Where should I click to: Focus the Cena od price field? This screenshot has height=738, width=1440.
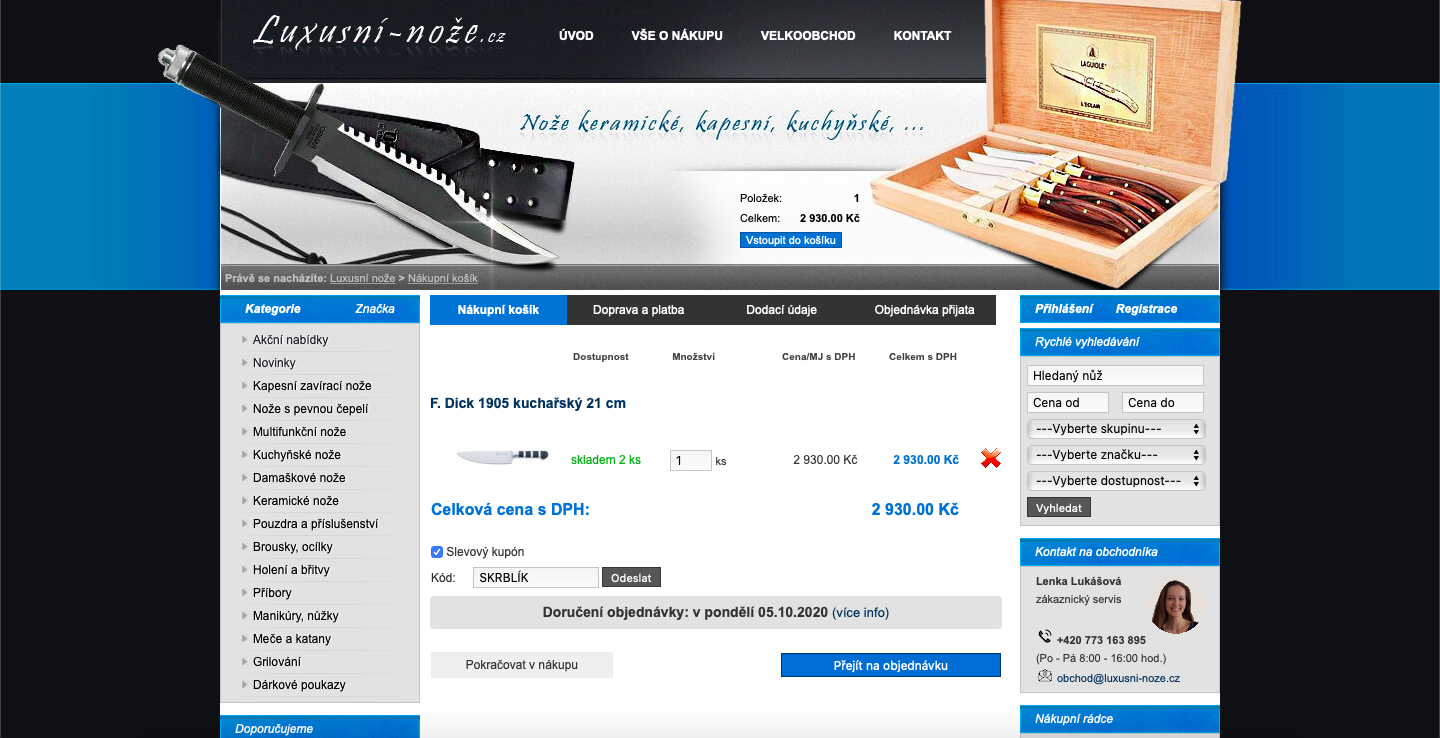1068,402
